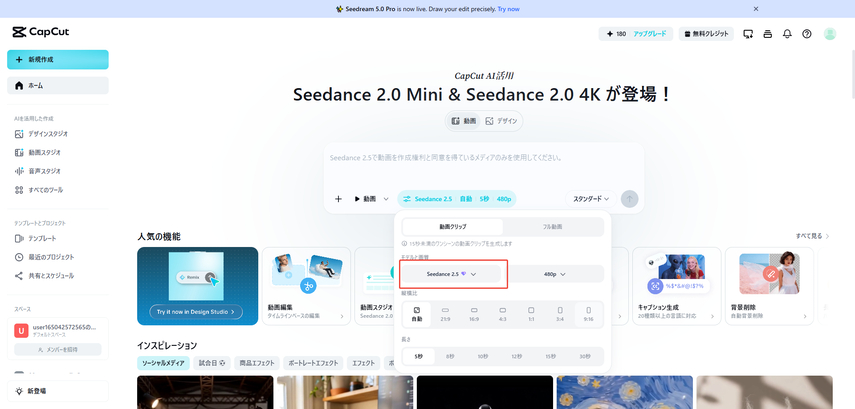The height and width of the screenshot is (409, 855).
Task: Open the notifications bell
Action: (x=787, y=34)
